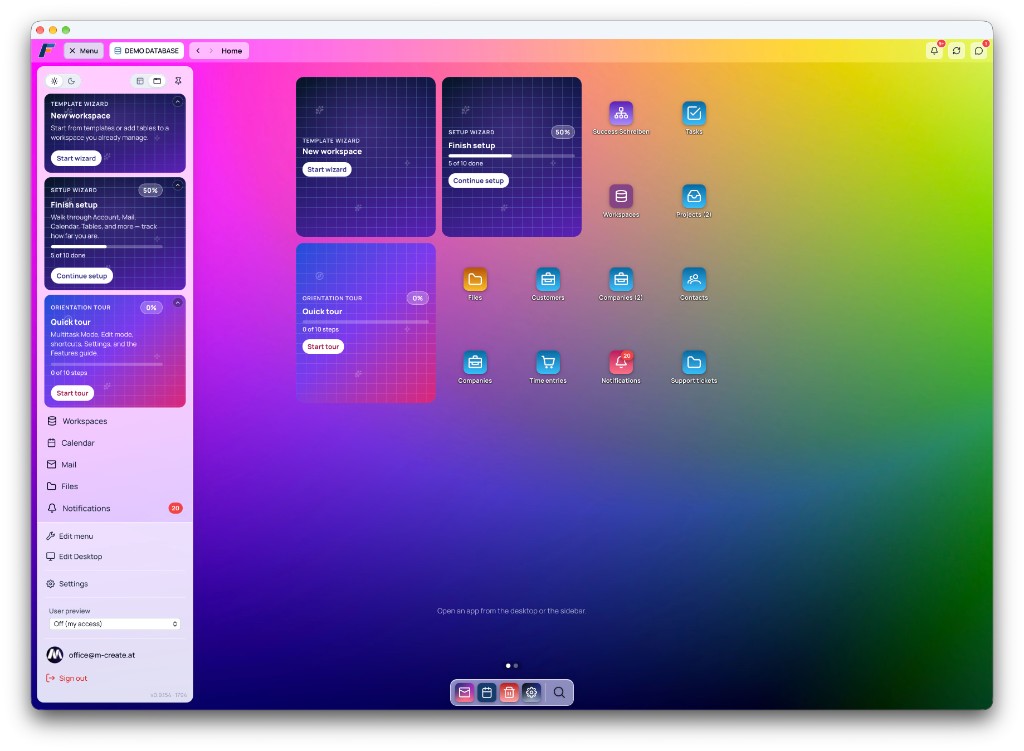Open the red Notifications desktop icon
Screen dimensions: 1024x751
(x=620, y=362)
